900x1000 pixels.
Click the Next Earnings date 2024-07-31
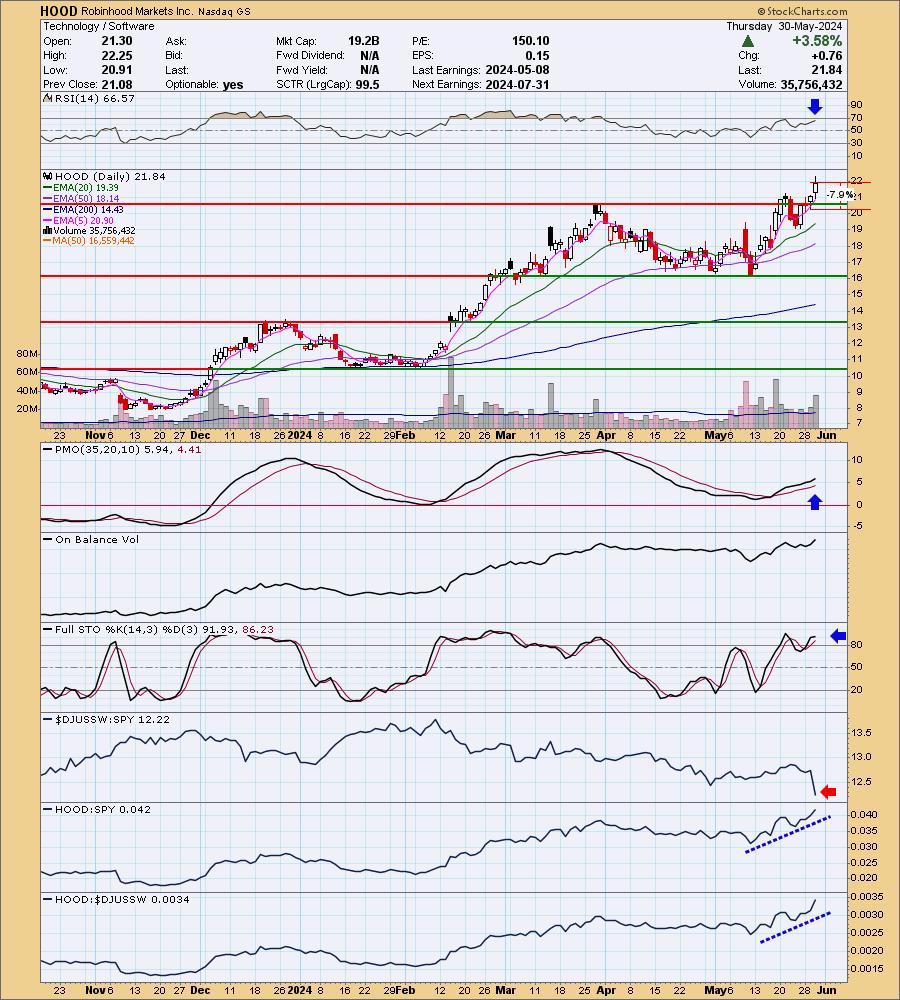click(517, 84)
